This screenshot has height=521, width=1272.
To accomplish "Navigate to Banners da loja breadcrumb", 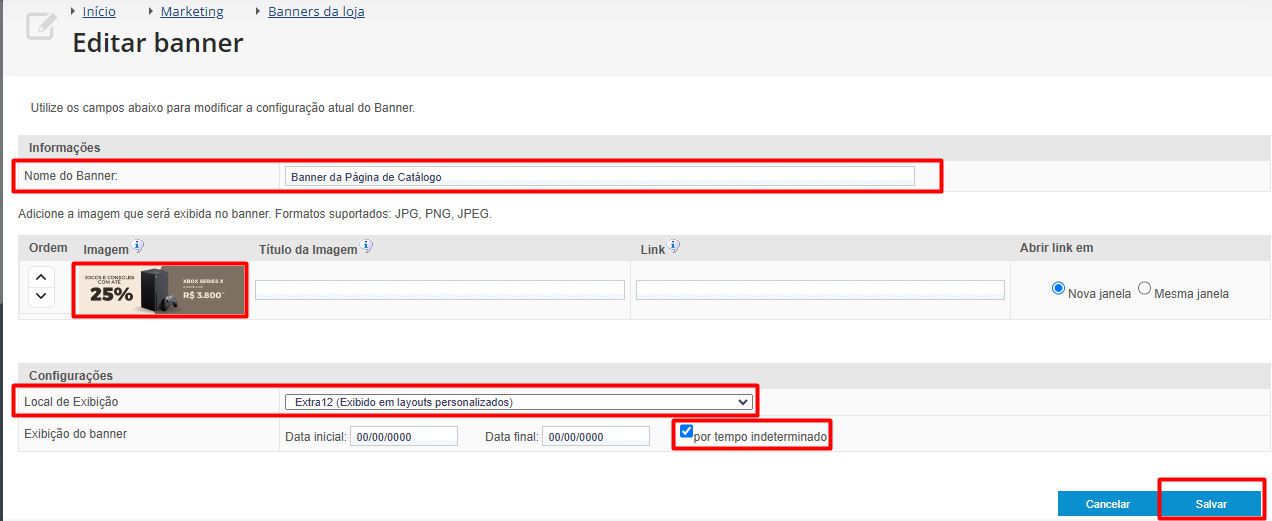I will click(x=316, y=12).
